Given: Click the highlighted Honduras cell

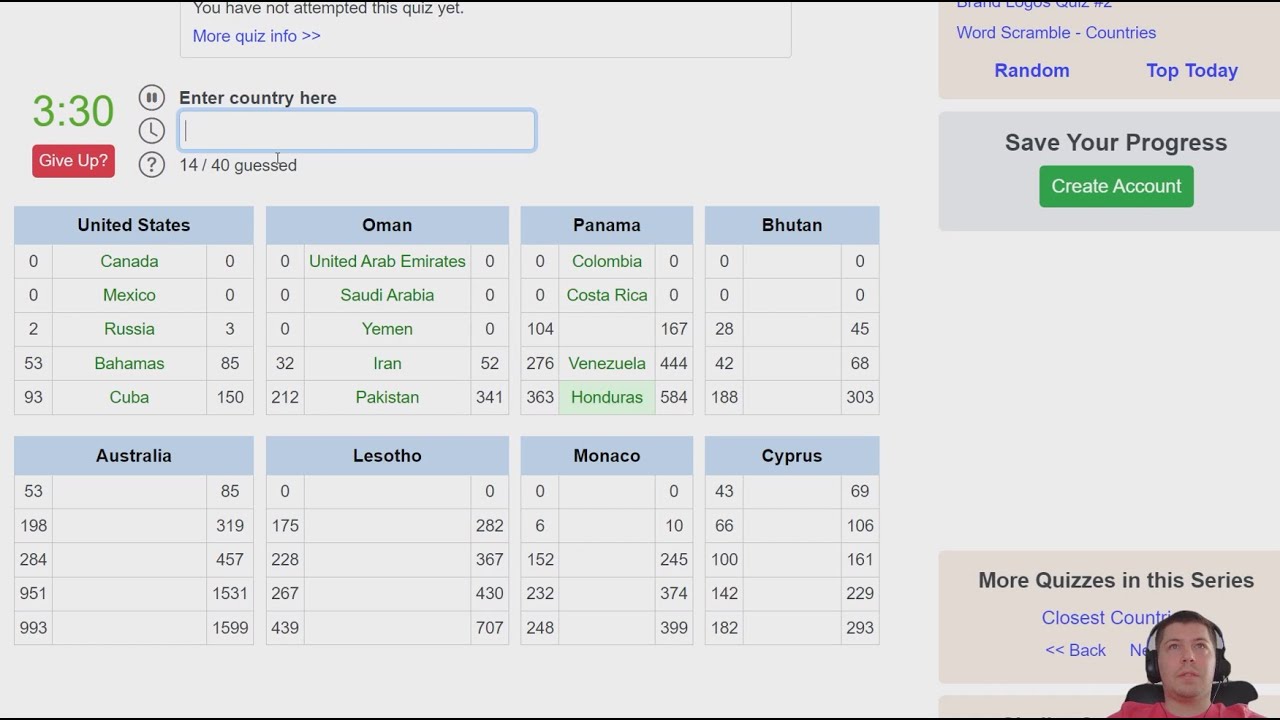Looking at the screenshot, I should coord(607,397).
